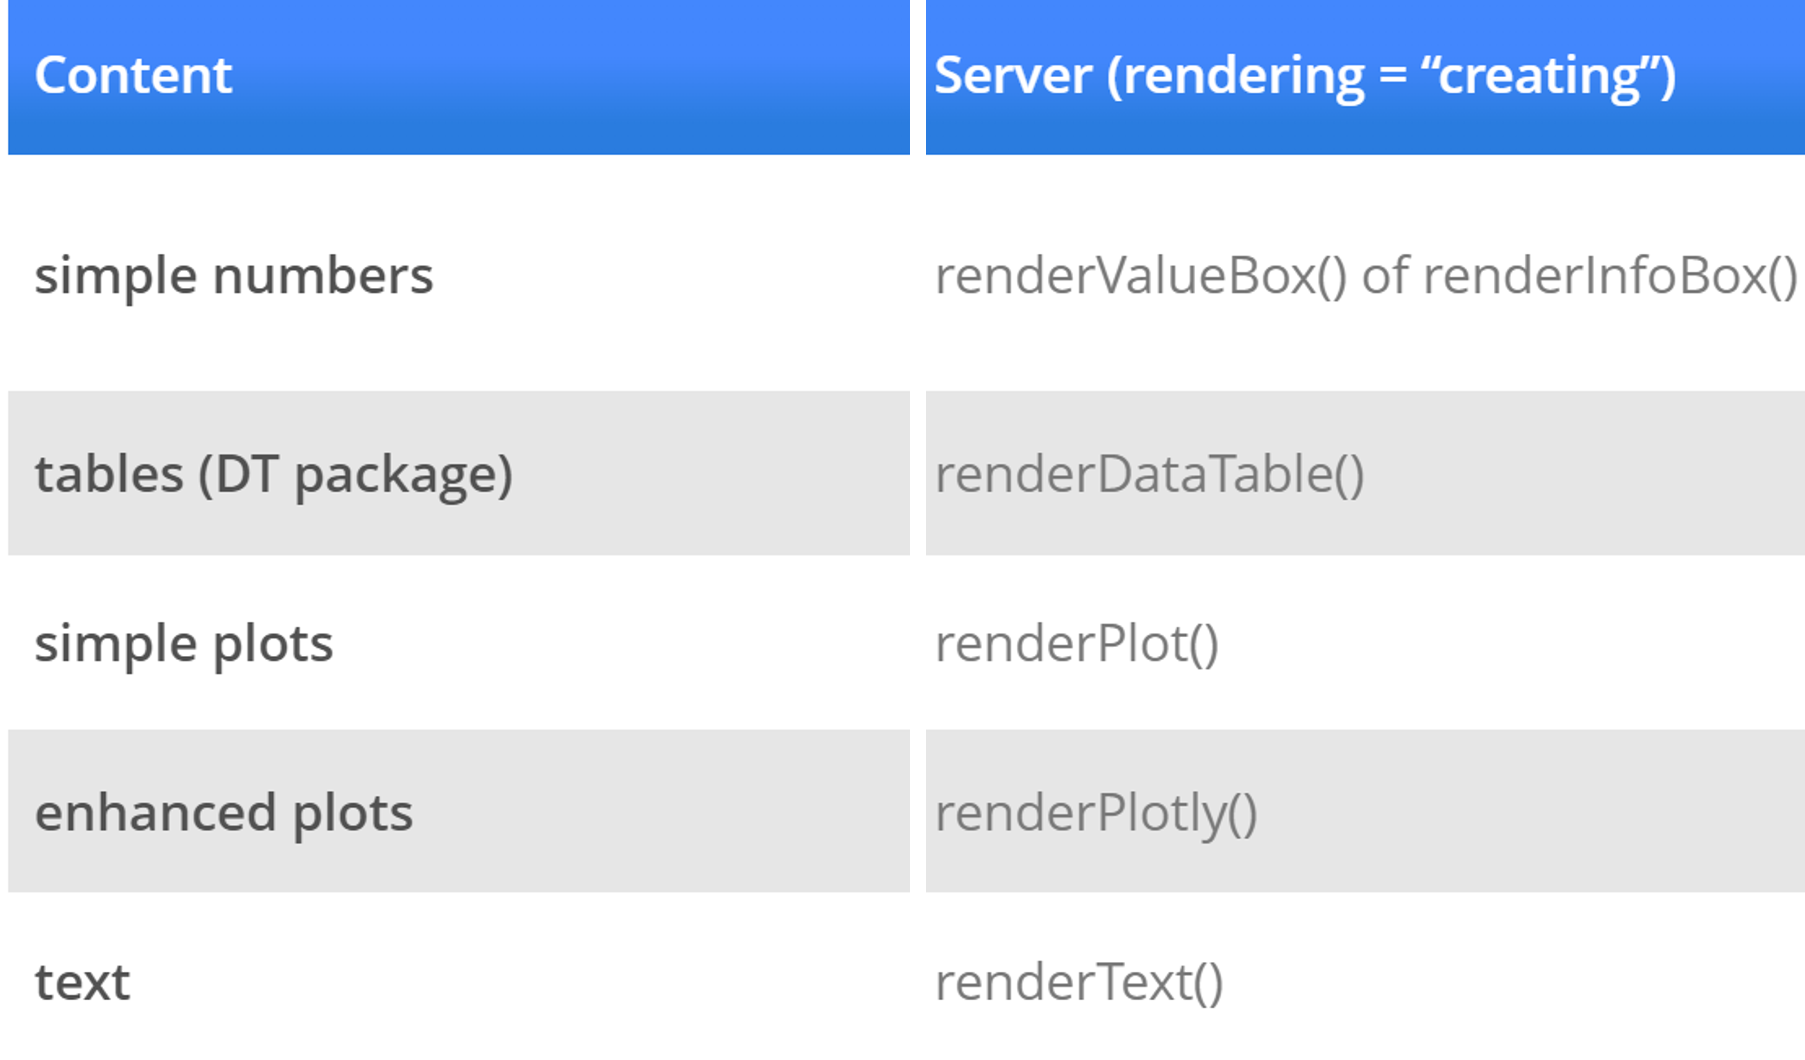
Task: Click the renderPlotly() cell
Action: point(1095,812)
